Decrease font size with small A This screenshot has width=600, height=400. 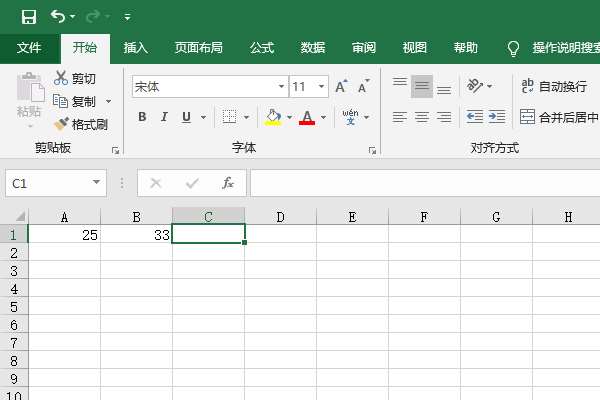(x=363, y=87)
